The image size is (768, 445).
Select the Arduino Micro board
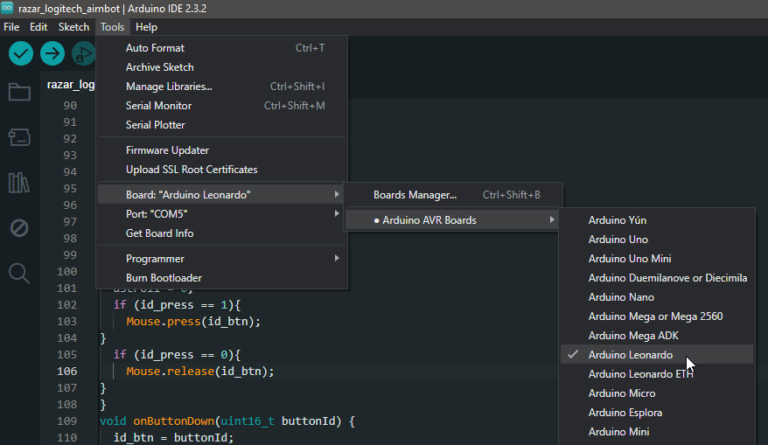coord(656,393)
